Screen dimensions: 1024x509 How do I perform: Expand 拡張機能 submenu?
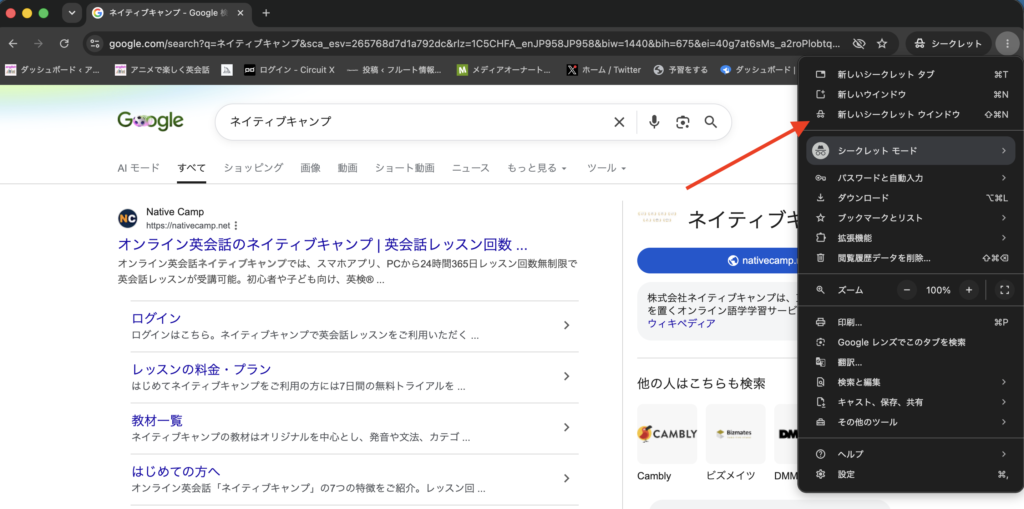pyautogui.click(x=911, y=238)
